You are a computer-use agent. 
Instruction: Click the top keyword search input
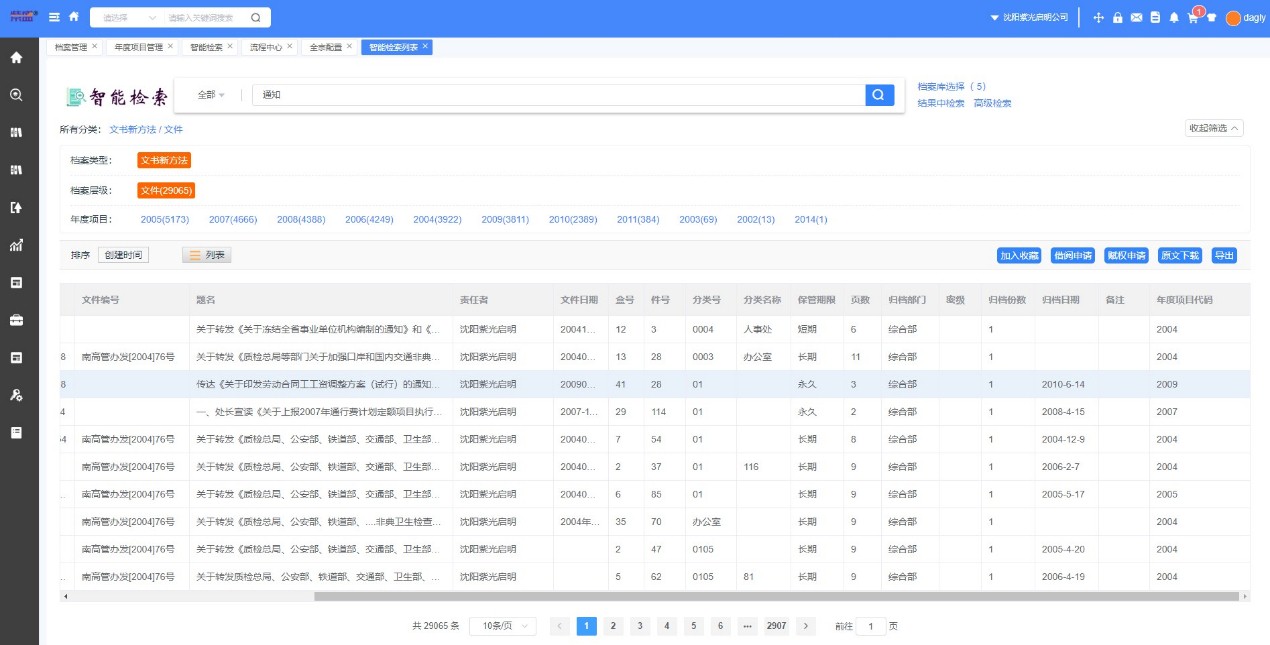(205, 18)
